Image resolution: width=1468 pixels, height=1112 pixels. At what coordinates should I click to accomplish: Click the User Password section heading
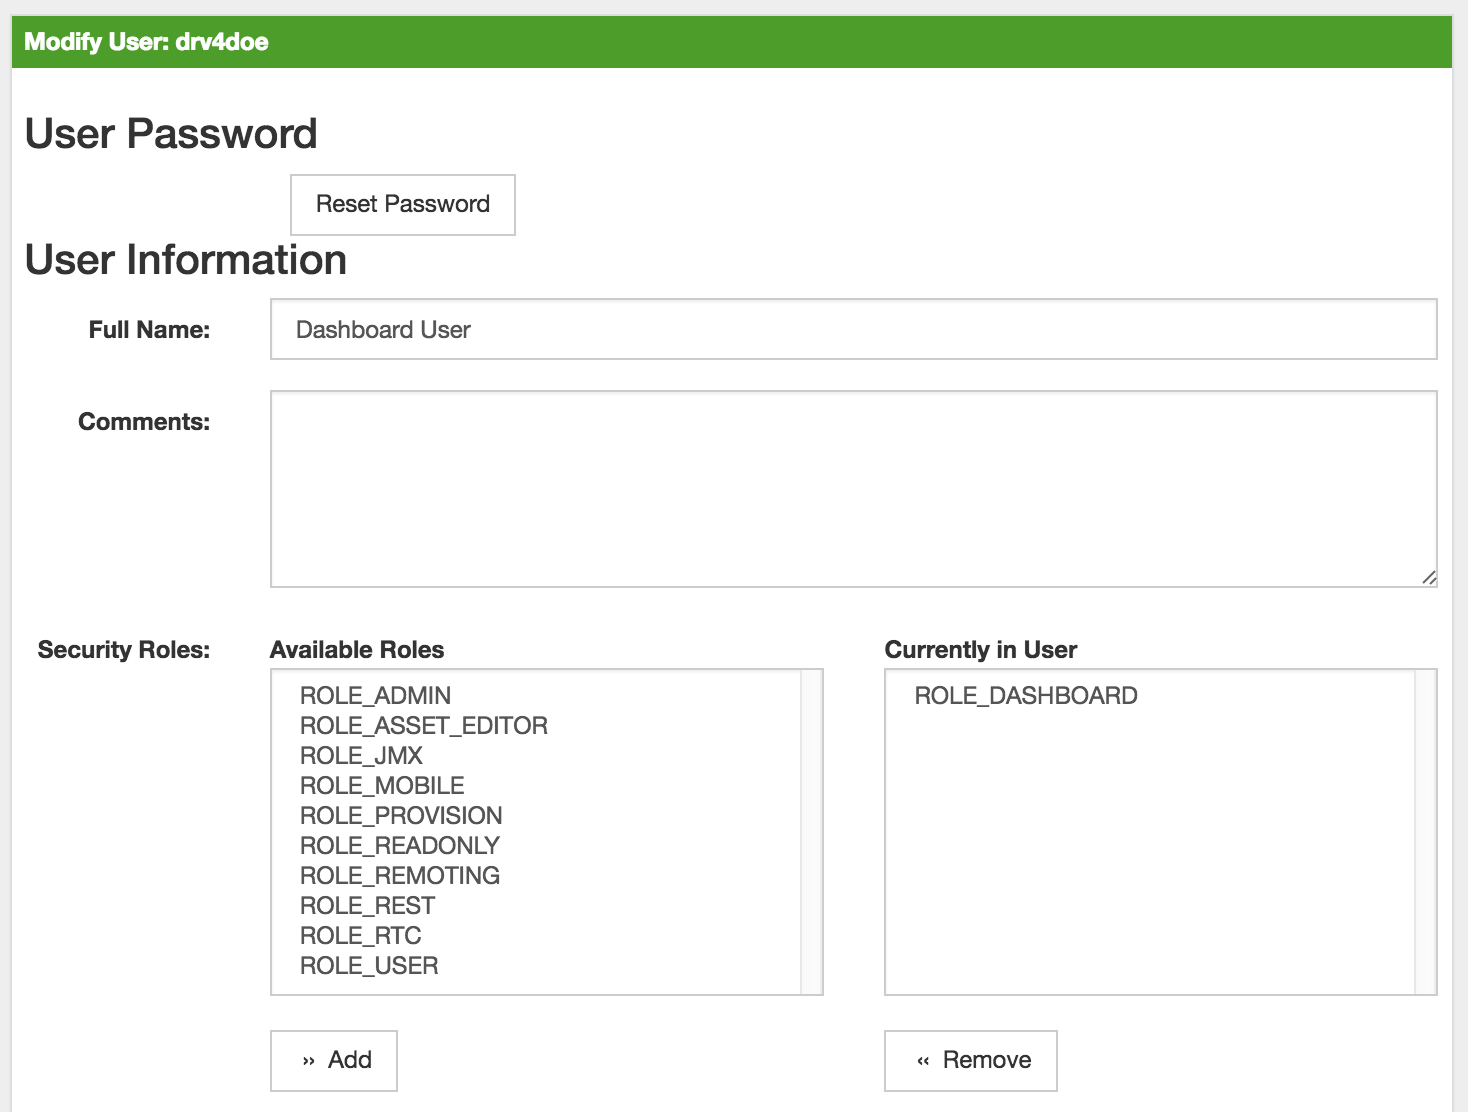coord(171,133)
